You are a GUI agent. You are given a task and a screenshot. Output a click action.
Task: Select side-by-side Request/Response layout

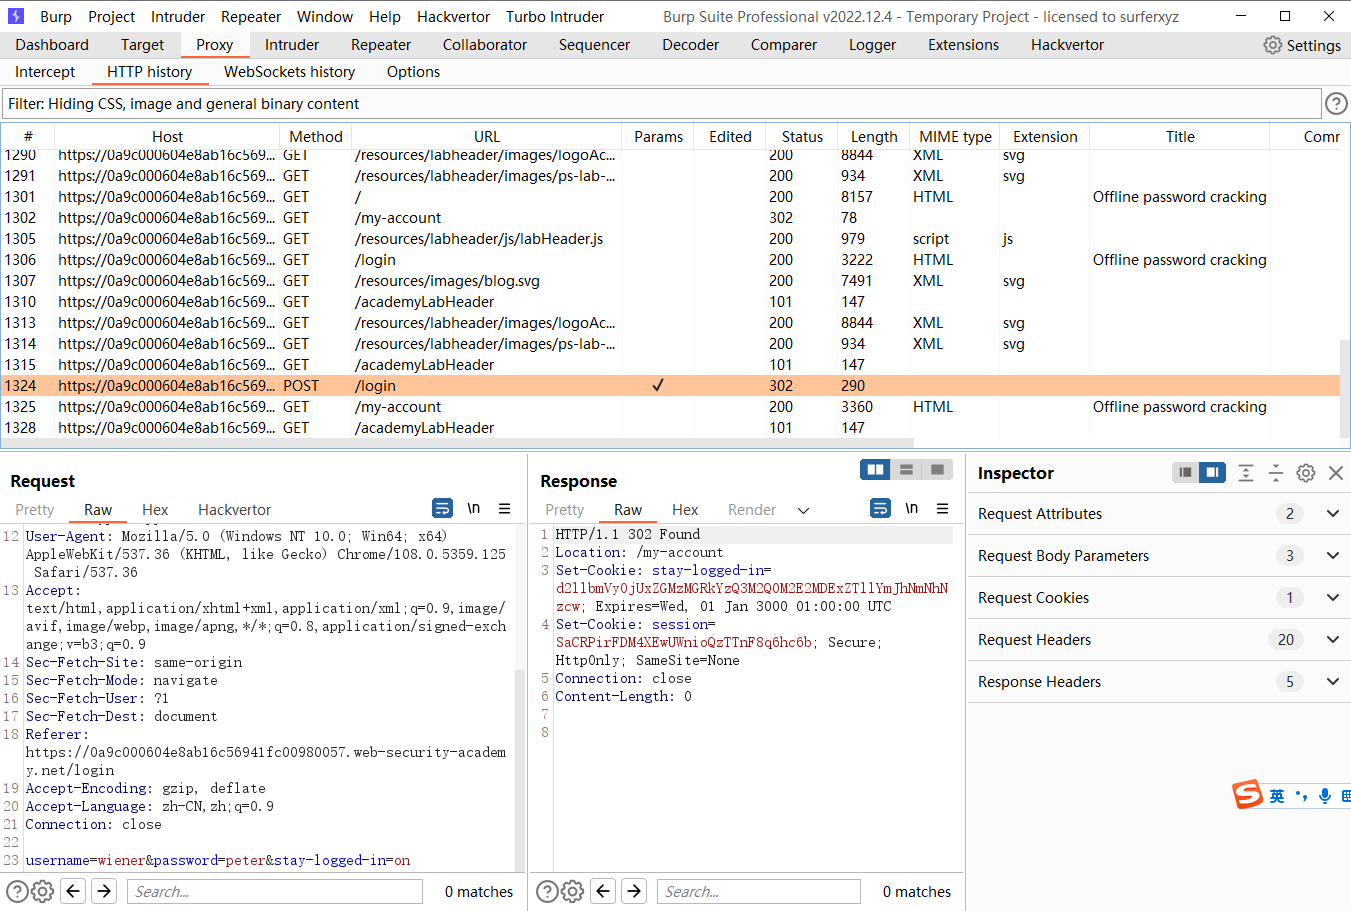(x=875, y=469)
